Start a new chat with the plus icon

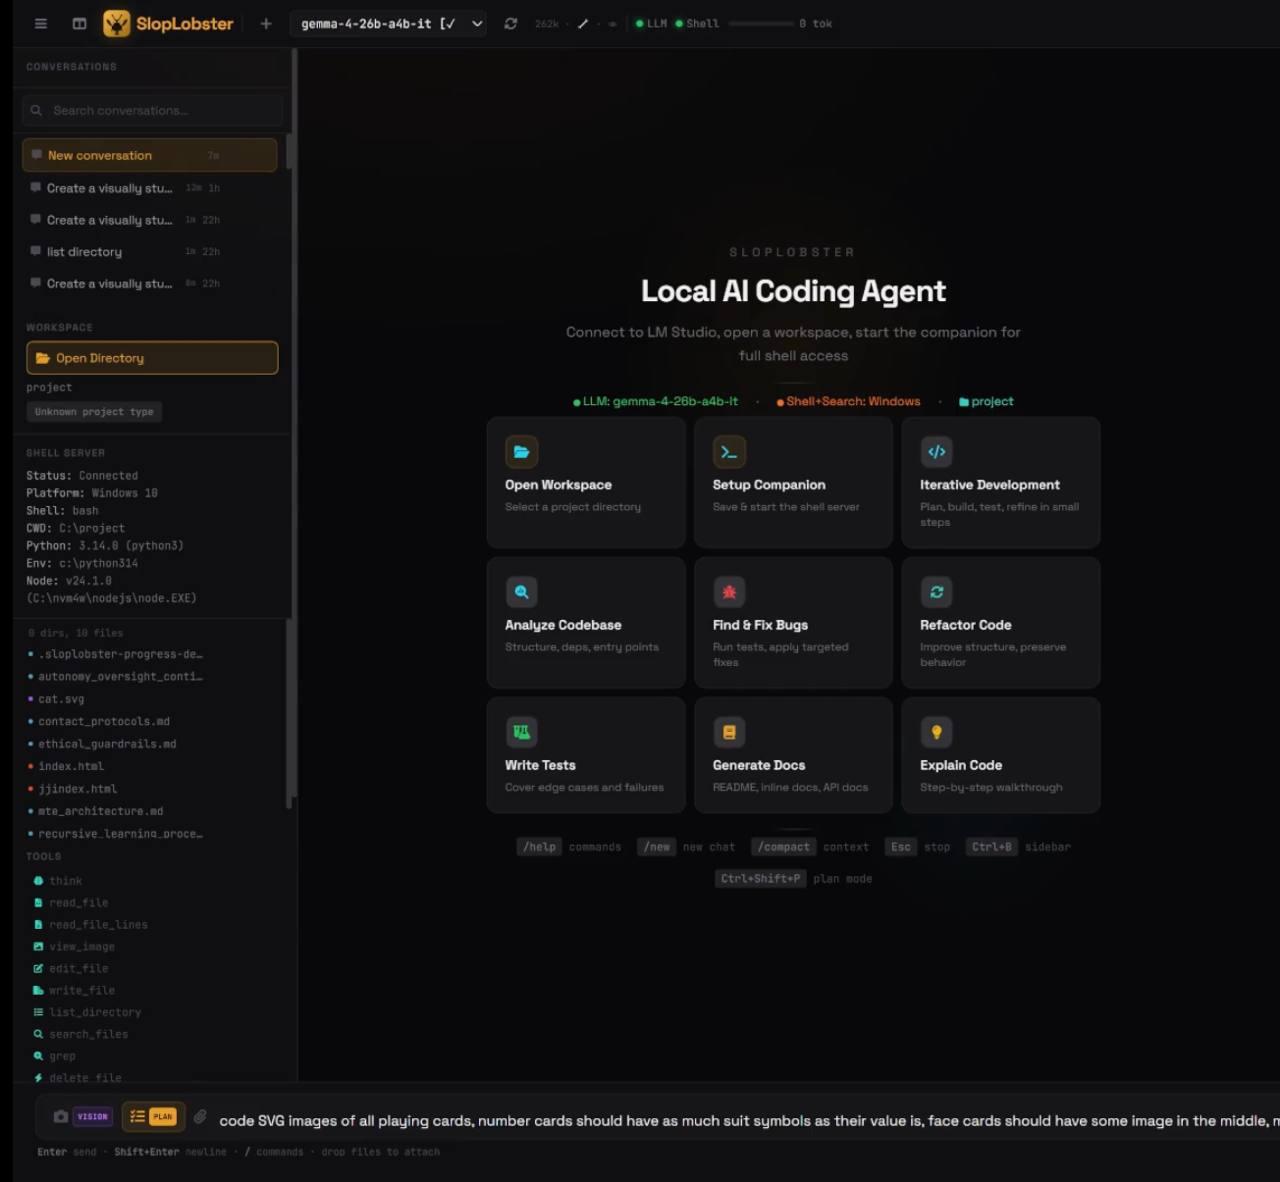tap(266, 23)
